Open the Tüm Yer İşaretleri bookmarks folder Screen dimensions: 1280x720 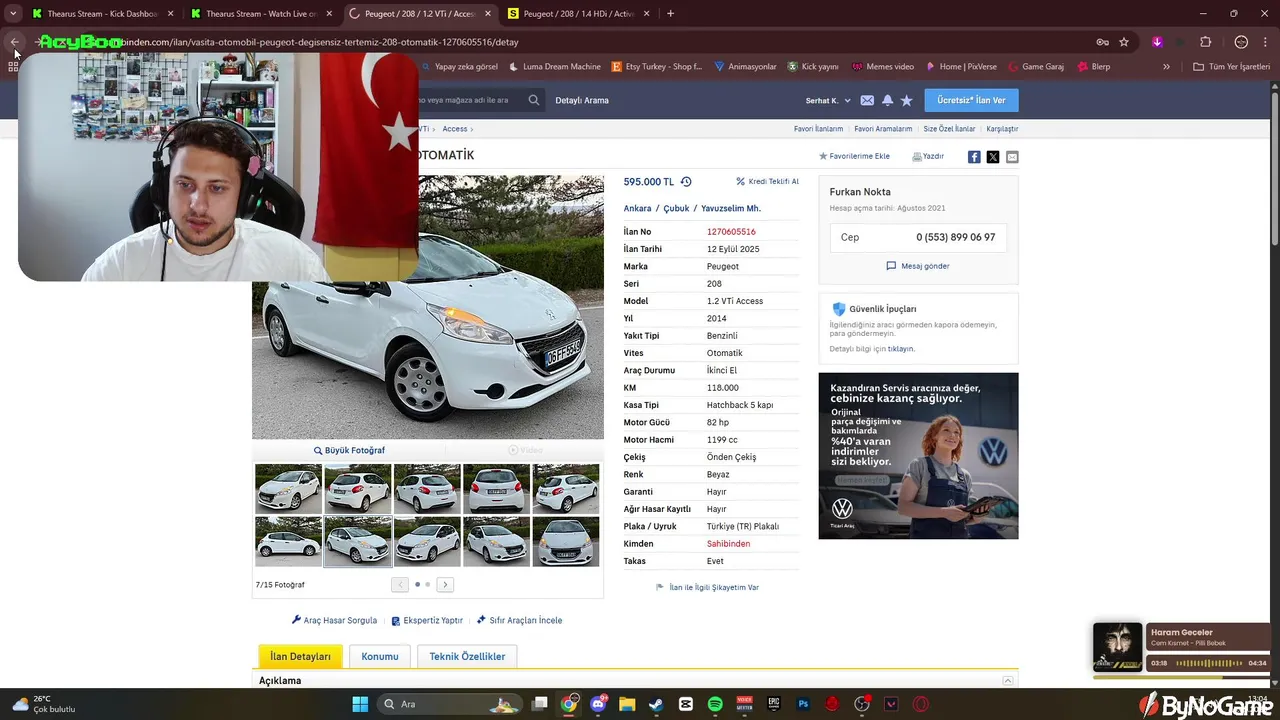(x=1232, y=67)
